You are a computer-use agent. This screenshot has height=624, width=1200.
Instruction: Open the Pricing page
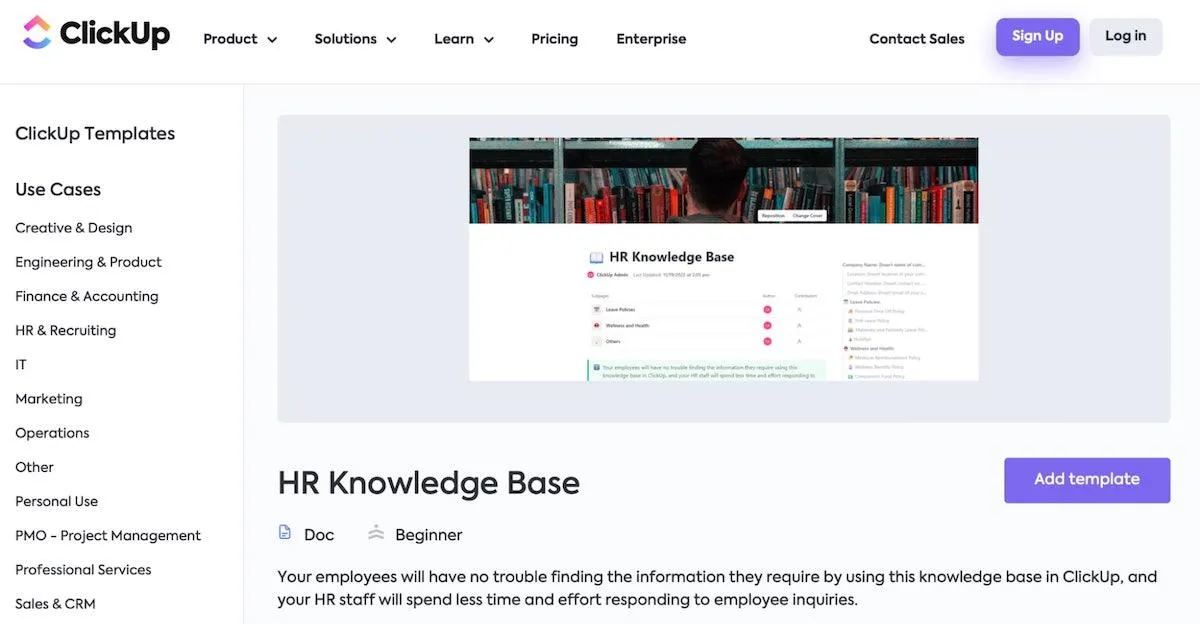[x=554, y=39]
